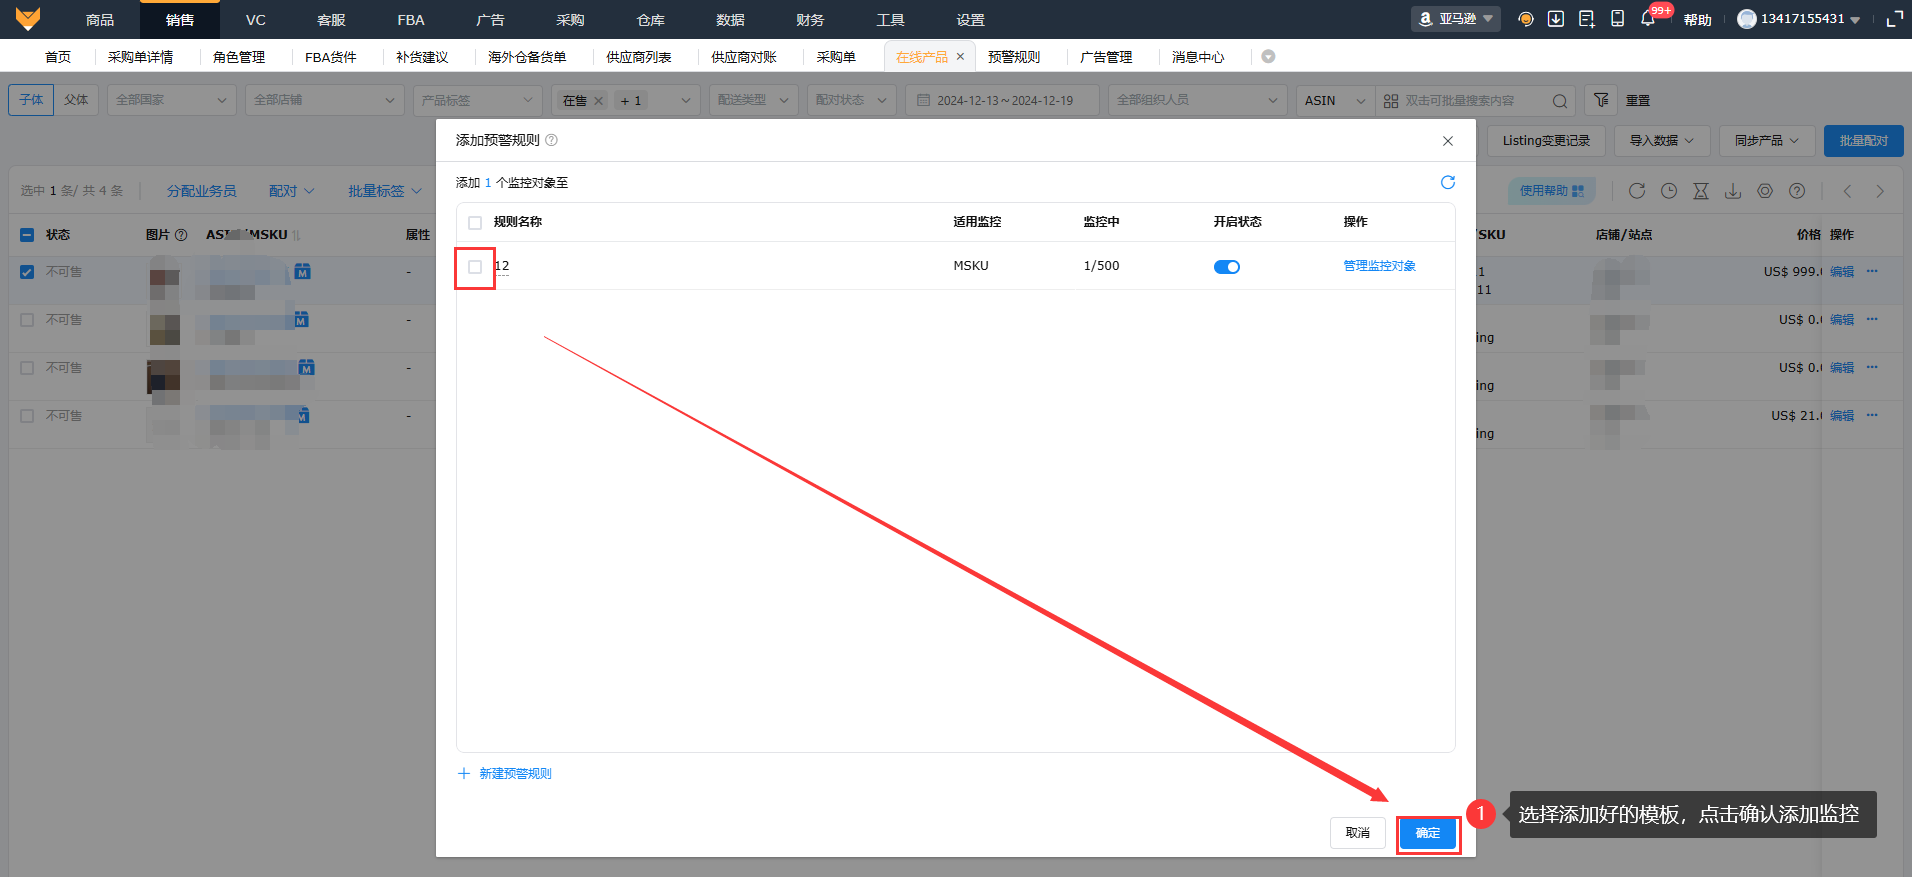Open 管理监控对象 link for rule 12

click(1380, 266)
